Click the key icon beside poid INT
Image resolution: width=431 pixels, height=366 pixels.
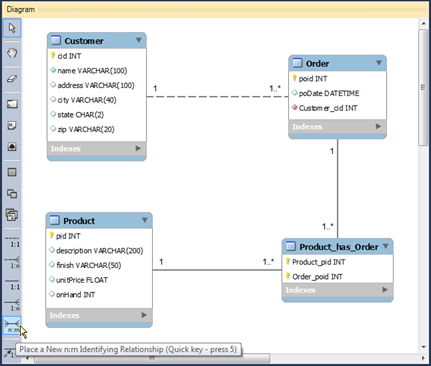(294, 78)
